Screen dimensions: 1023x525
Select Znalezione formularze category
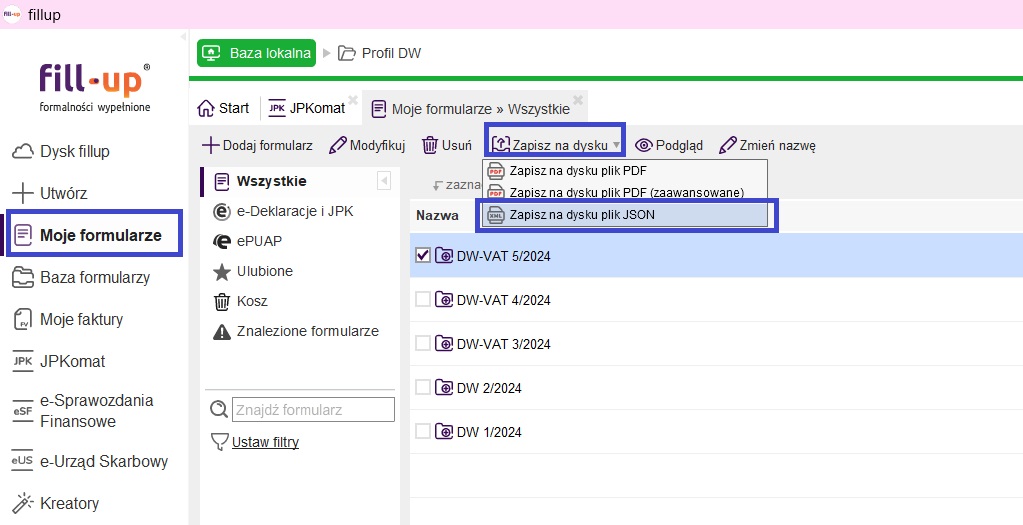(x=296, y=331)
